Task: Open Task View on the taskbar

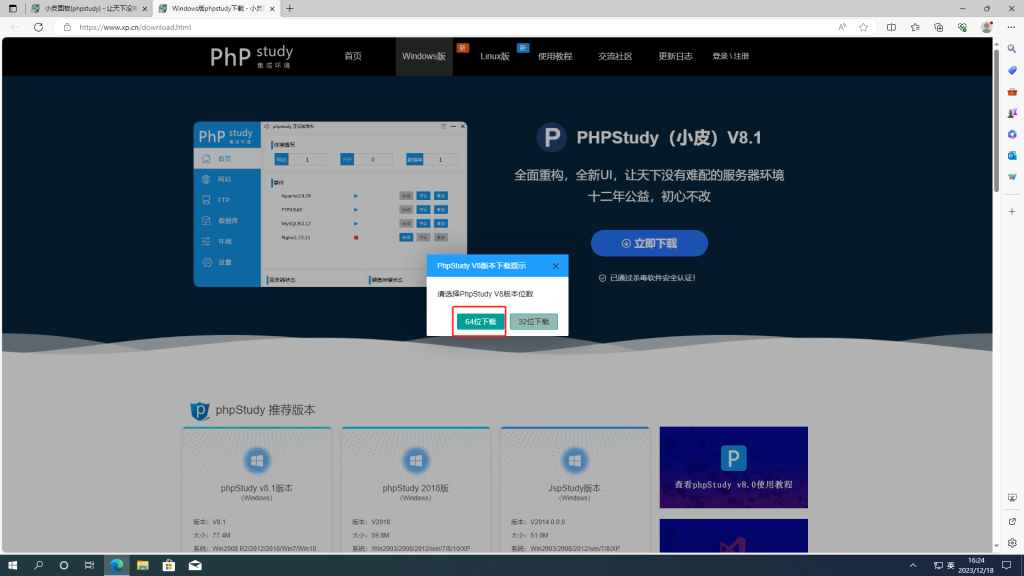Action: [x=89, y=565]
